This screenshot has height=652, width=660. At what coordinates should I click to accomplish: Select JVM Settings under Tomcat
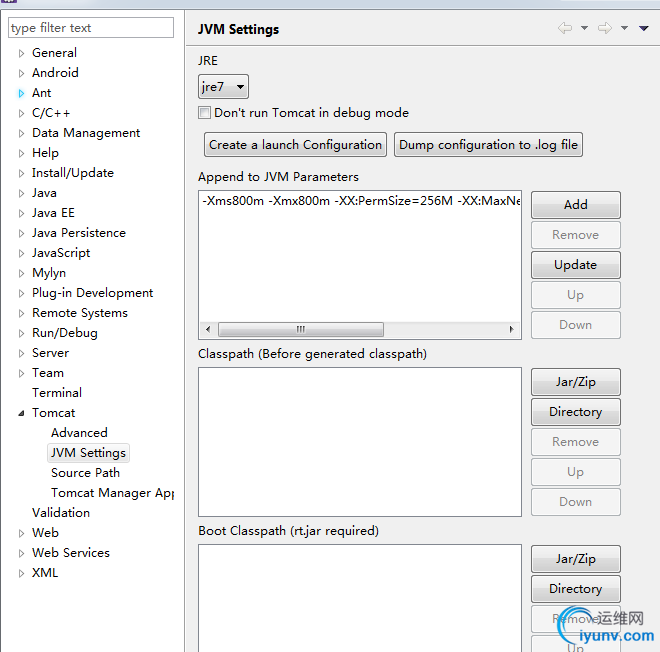pyautogui.click(x=88, y=453)
